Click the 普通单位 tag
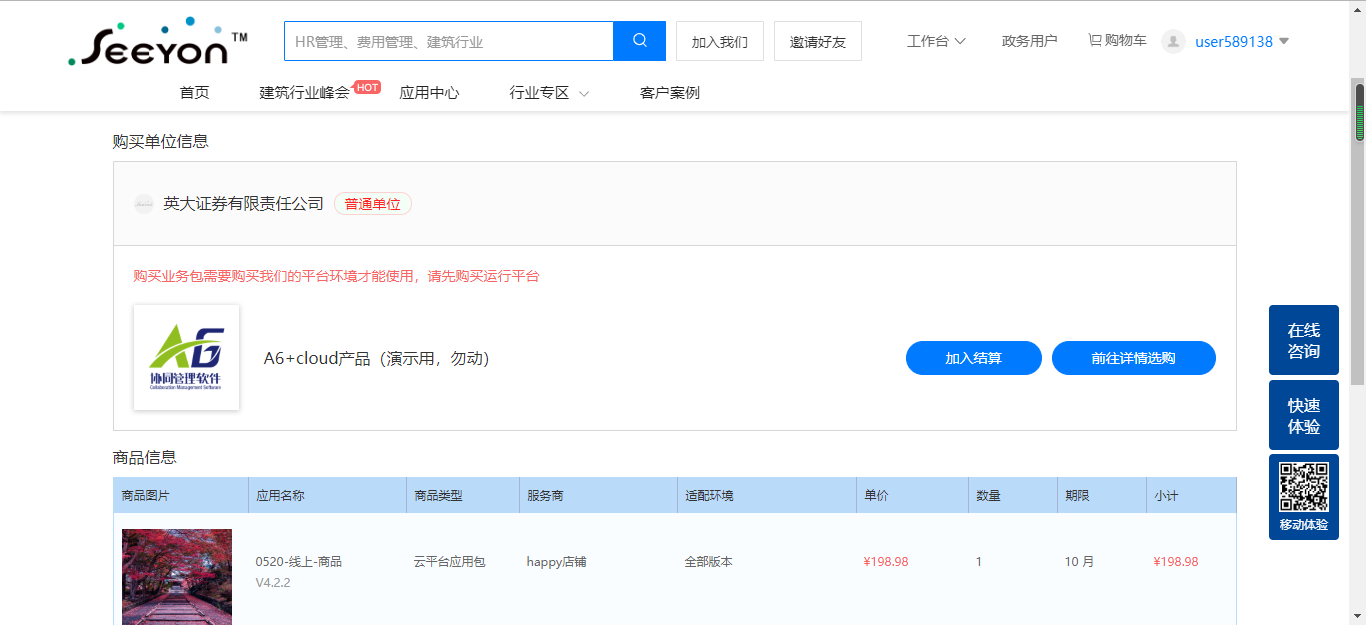This screenshot has height=625, width=1366. [373, 204]
